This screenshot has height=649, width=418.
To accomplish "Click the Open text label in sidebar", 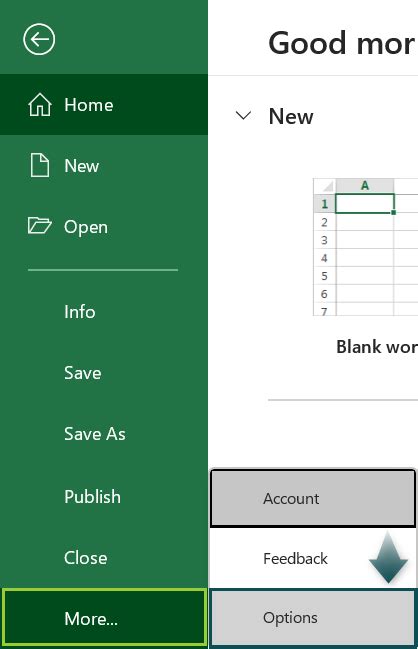I will [x=86, y=227].
